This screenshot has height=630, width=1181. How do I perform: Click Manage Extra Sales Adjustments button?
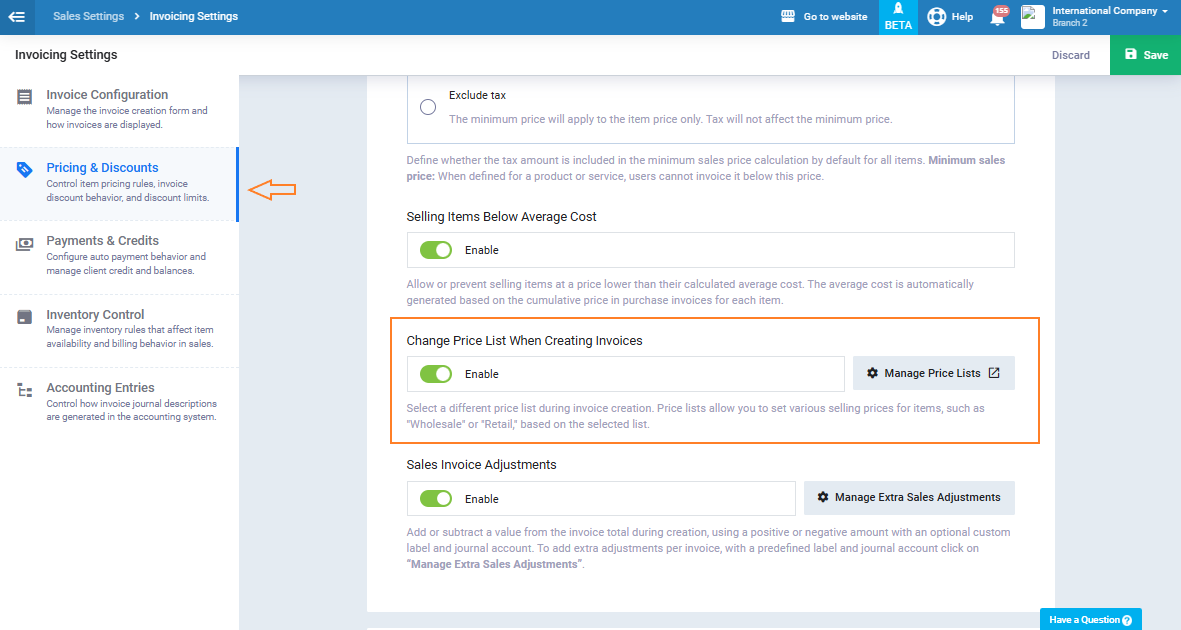908,497
